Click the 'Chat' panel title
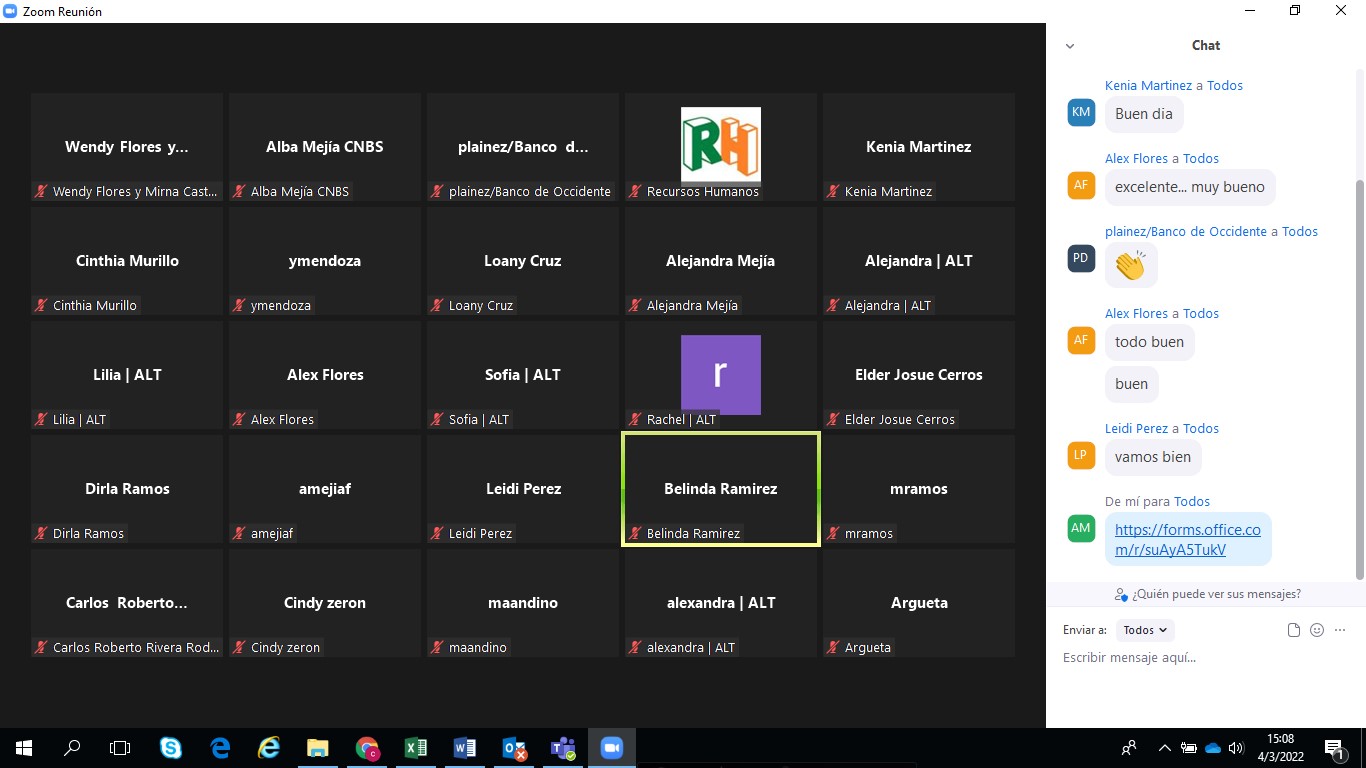 tap(1205, 45)
